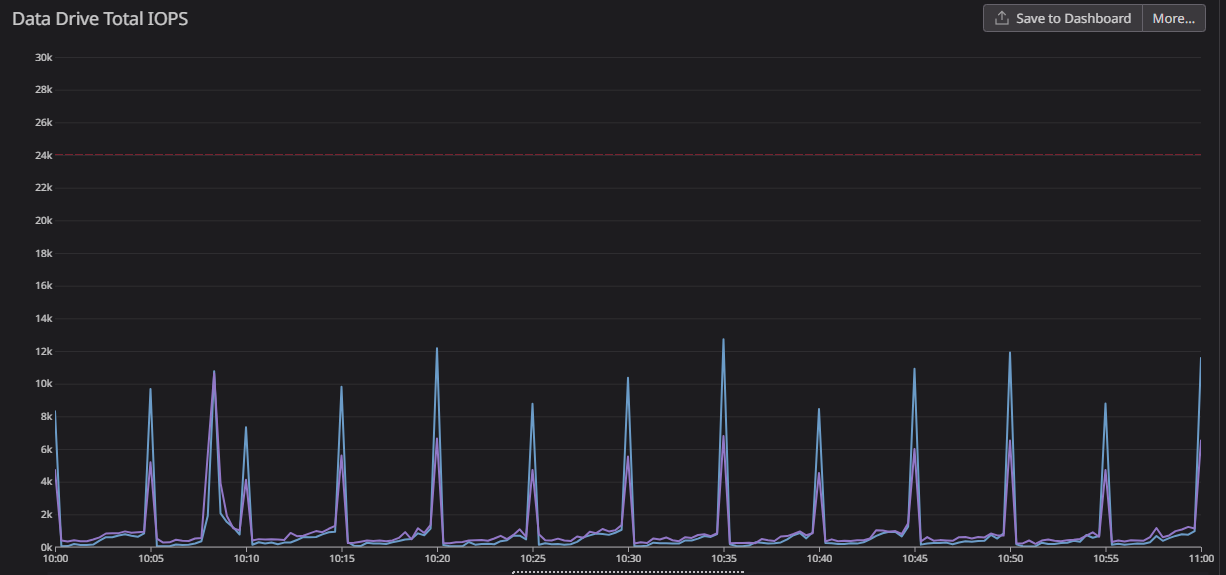This screenshot has width=1226, height=575.
Task: Select the blue spike peak at 10:50
Action: coord(1010,353)
